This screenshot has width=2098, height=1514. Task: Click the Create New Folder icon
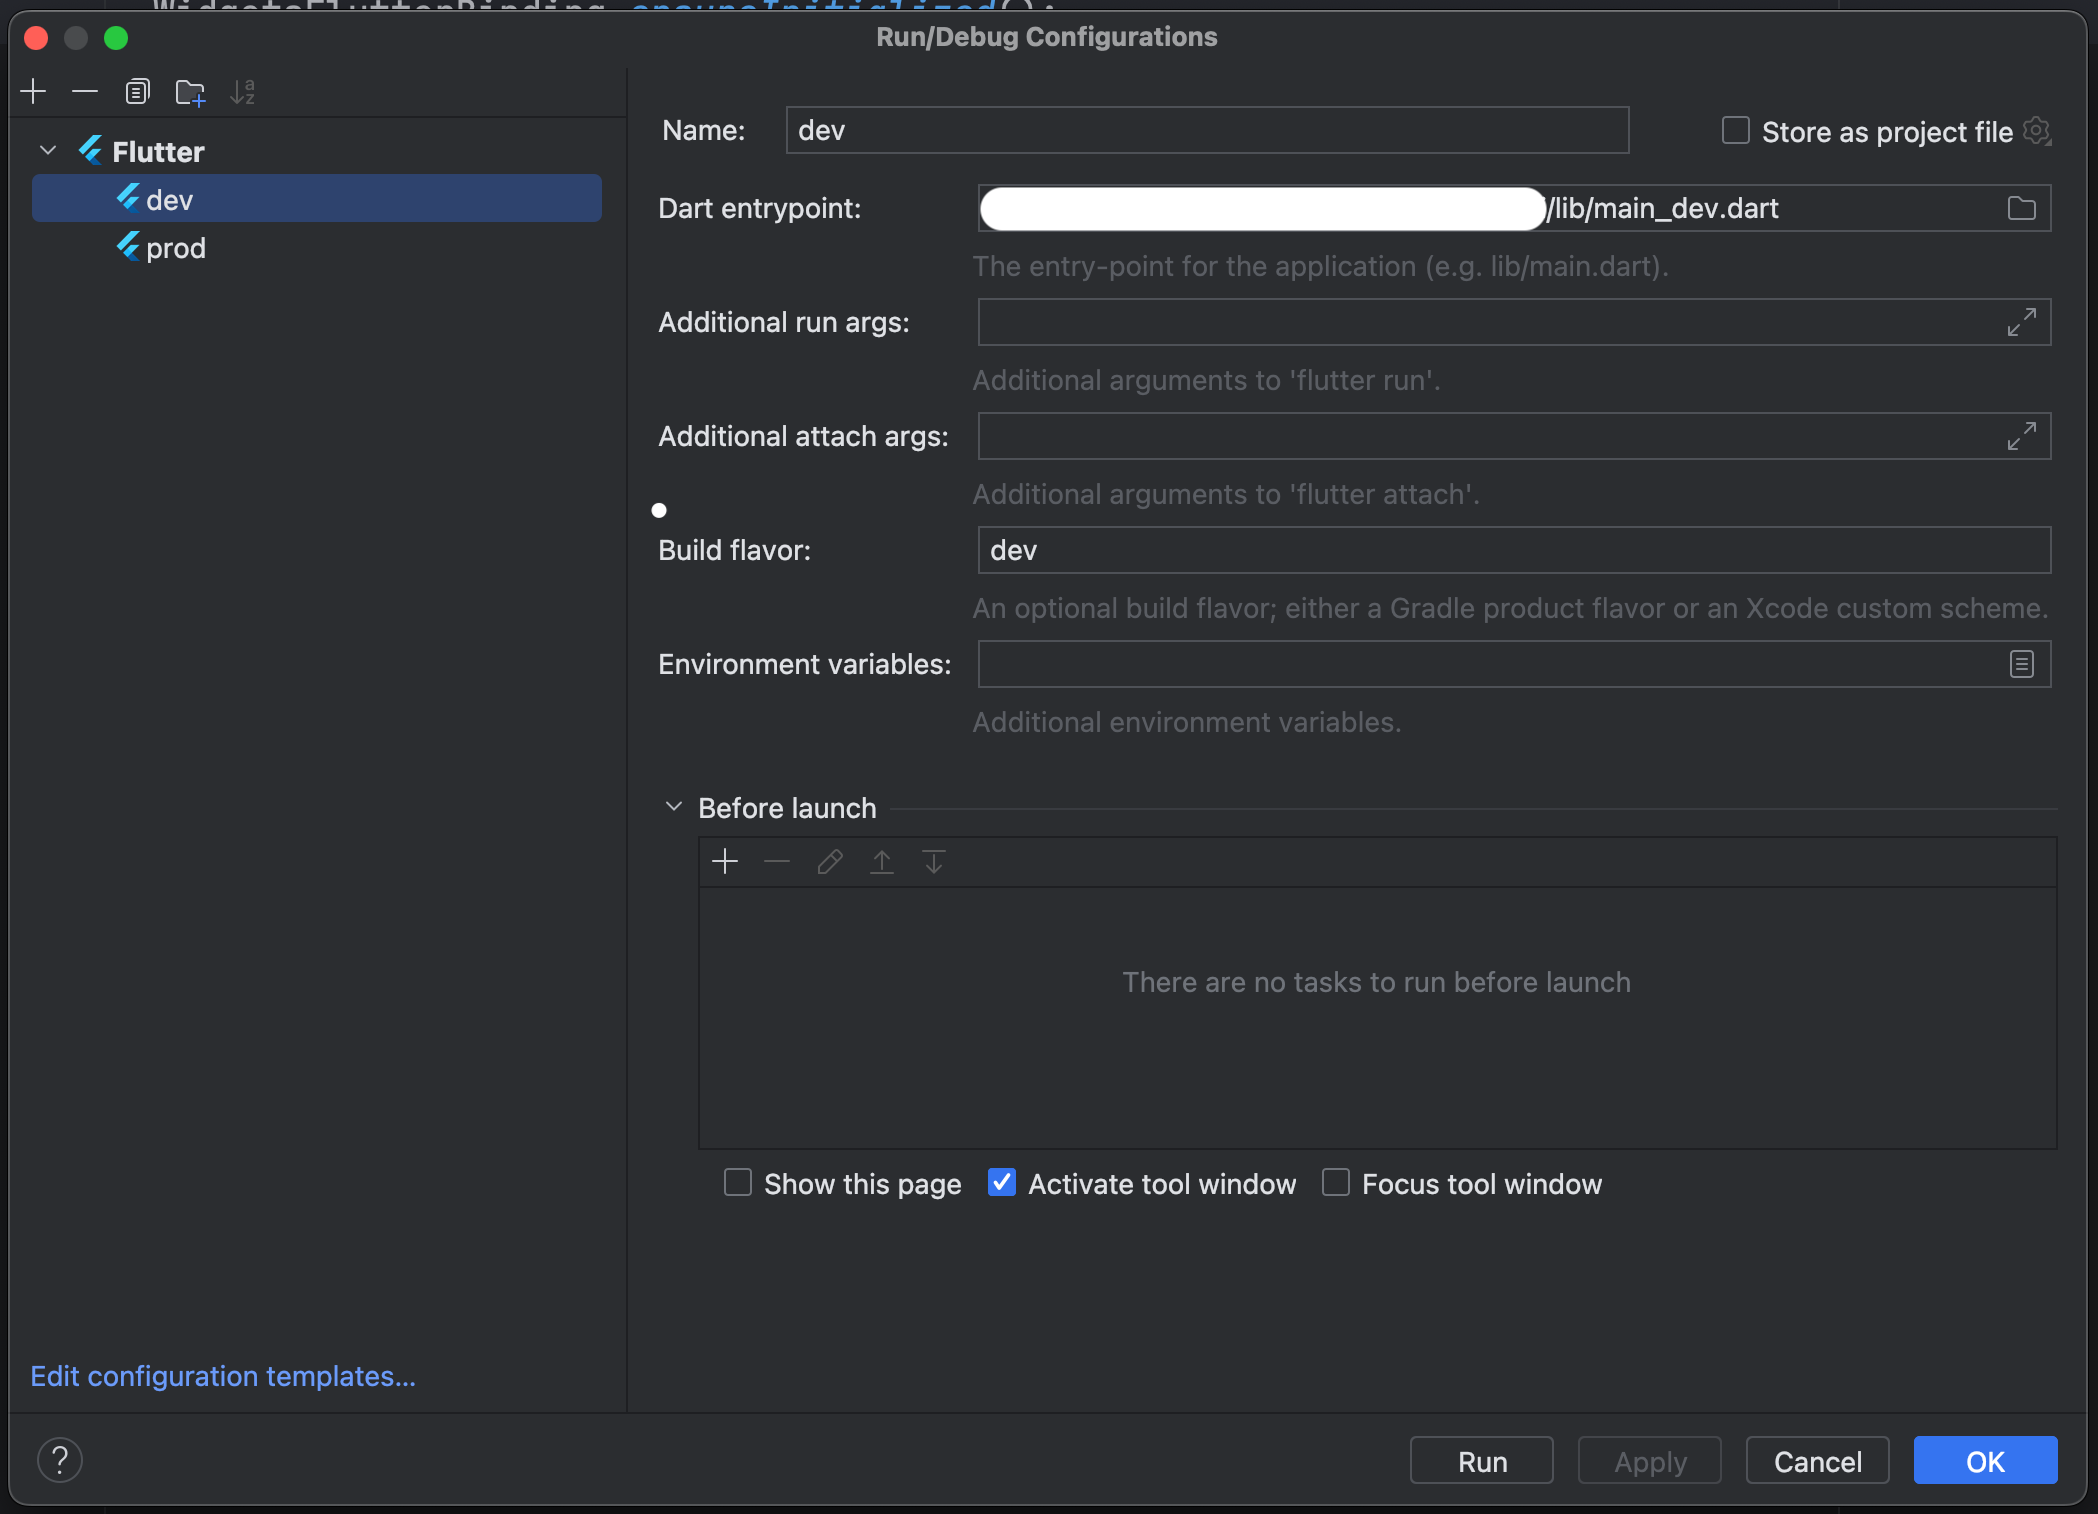point(190,92)
